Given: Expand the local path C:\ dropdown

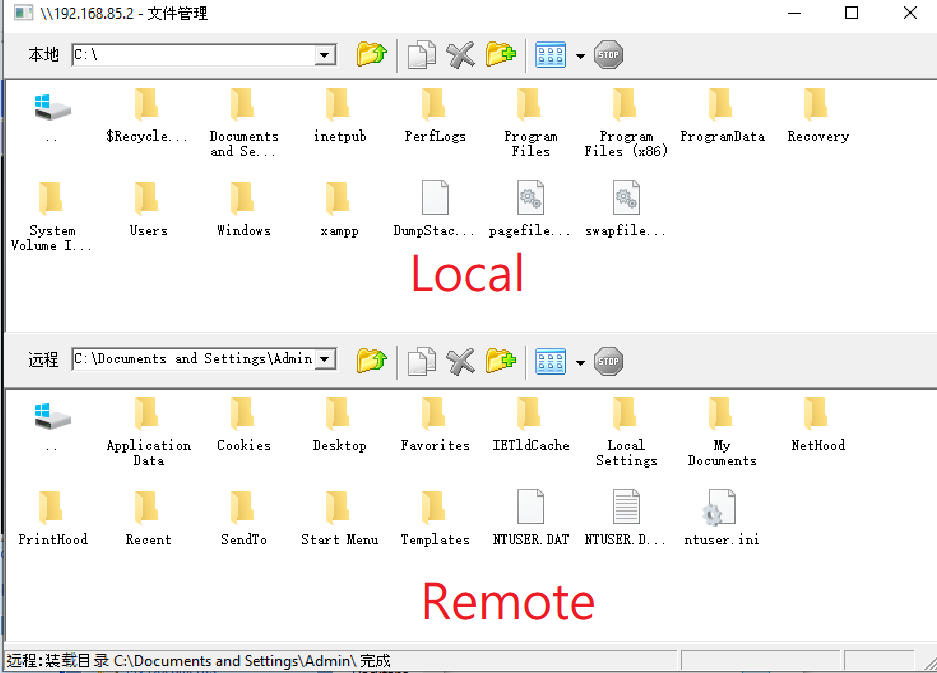Looking at the screenshot, I should 325,56.
